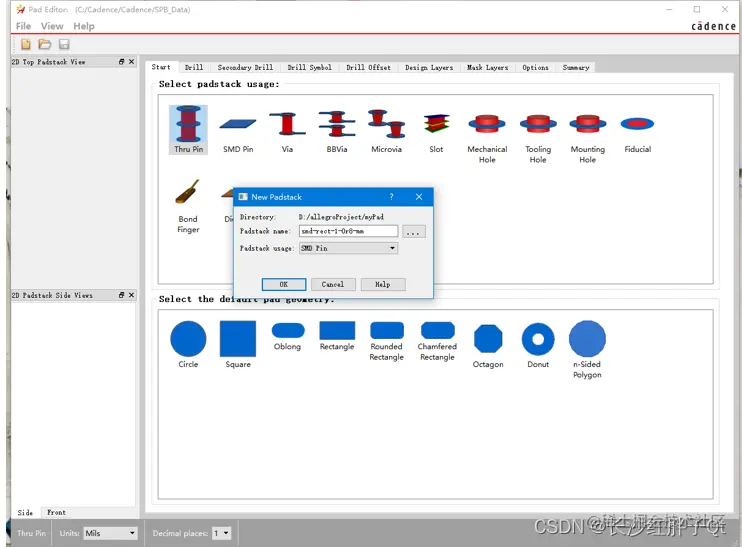The height and width of the screenshot is (547, 742).
Task: Open the Units dropdown showing Mils
Action: (111, 533)
